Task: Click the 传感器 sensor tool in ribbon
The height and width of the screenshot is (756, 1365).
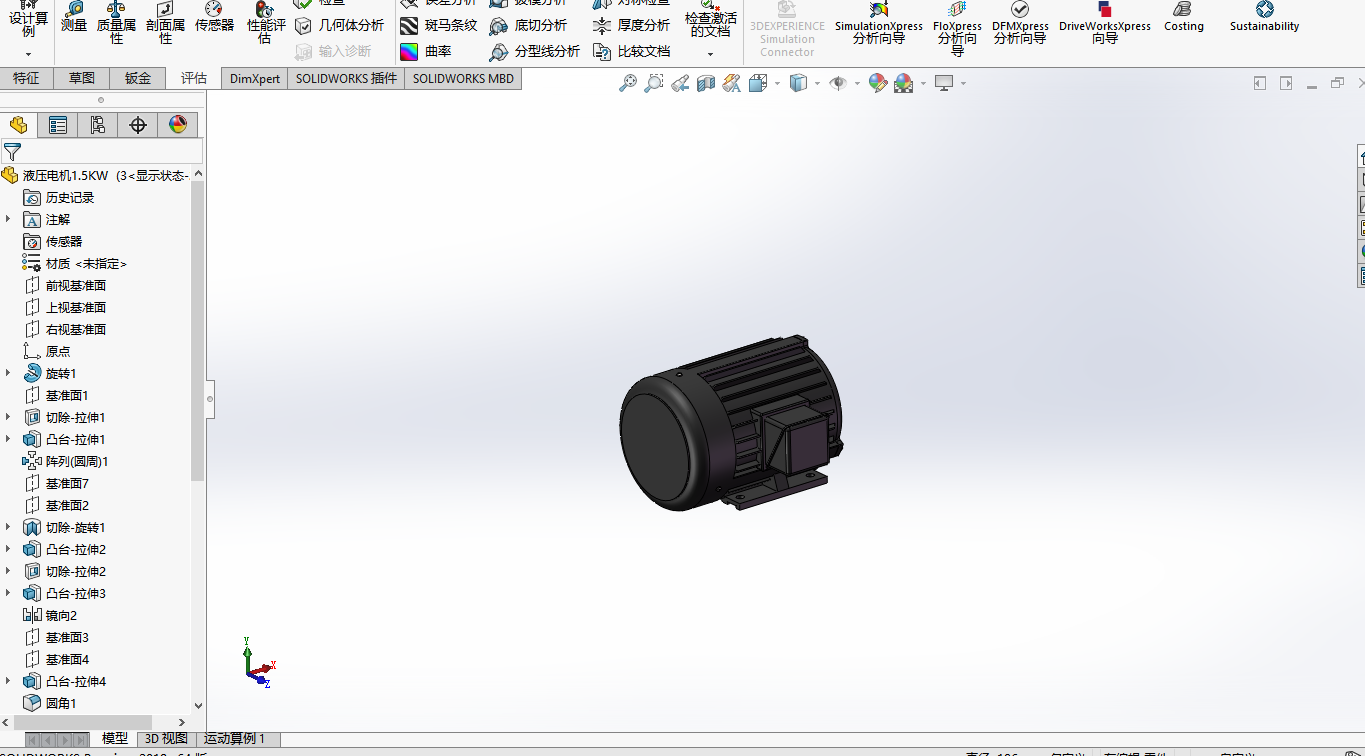Action: [214, 18]
